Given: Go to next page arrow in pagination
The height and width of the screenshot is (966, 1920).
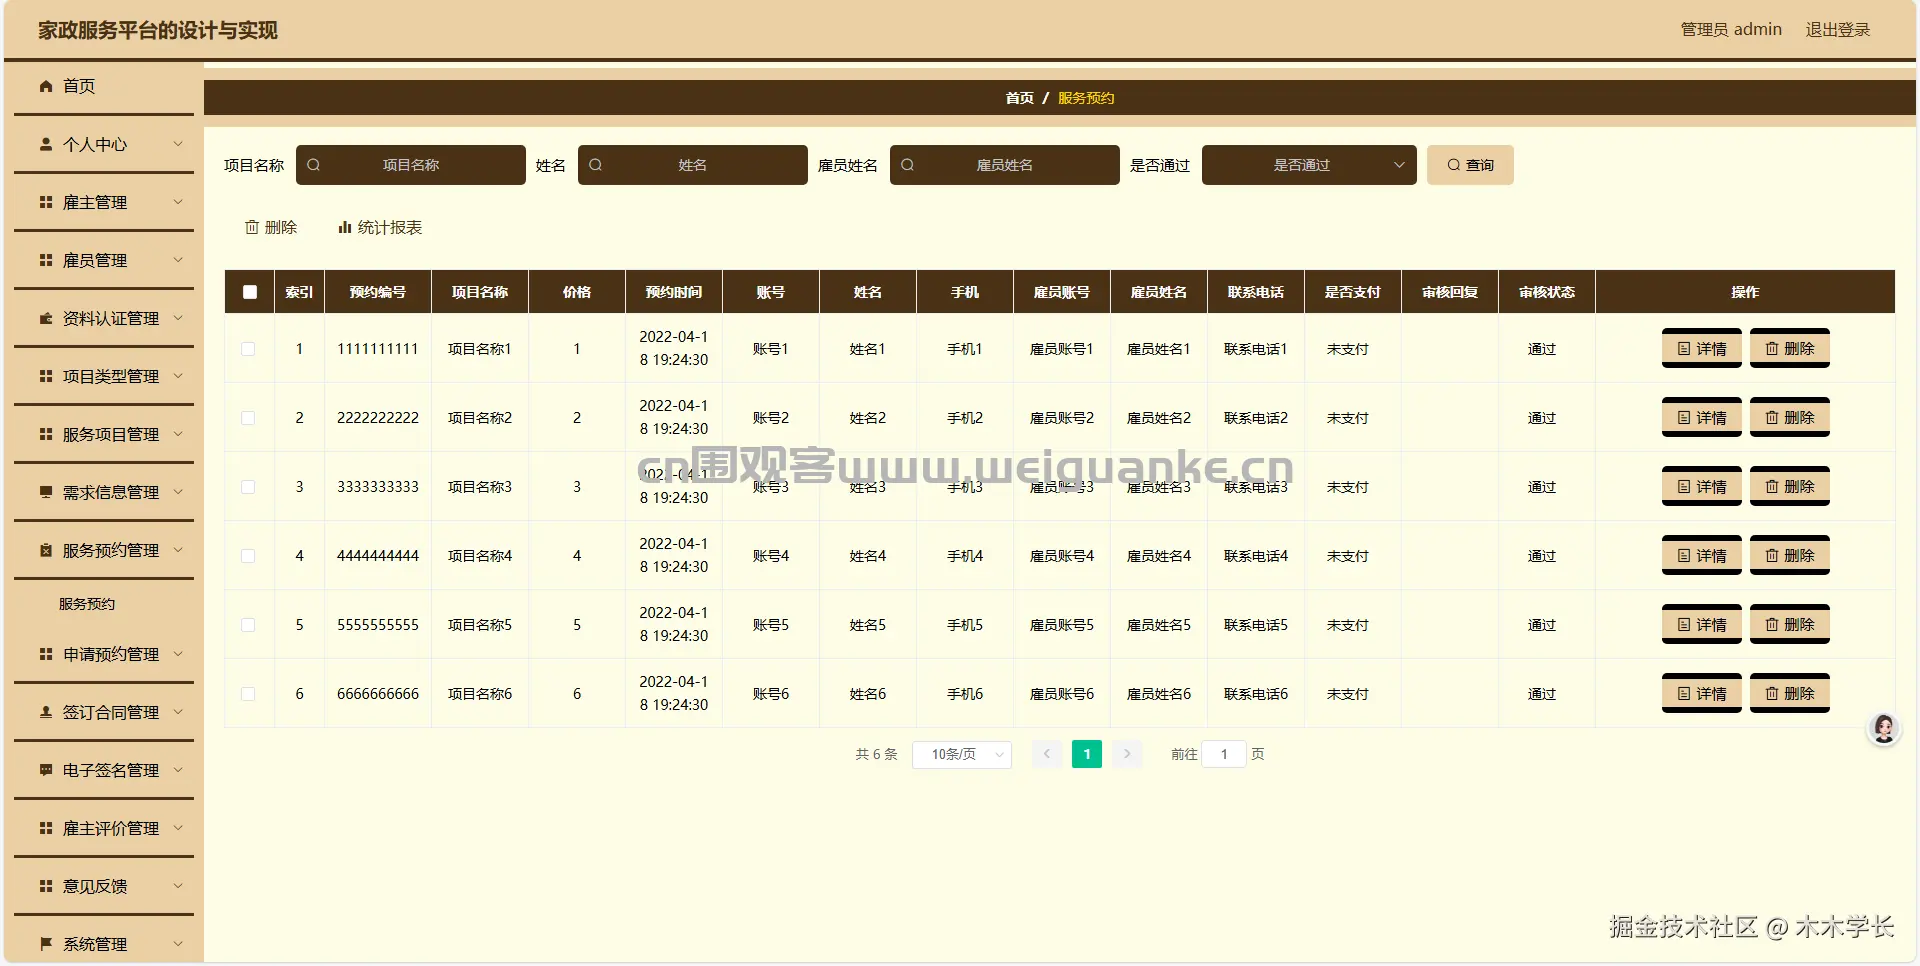Looking at the screenshot, I should coord(1127,754).
